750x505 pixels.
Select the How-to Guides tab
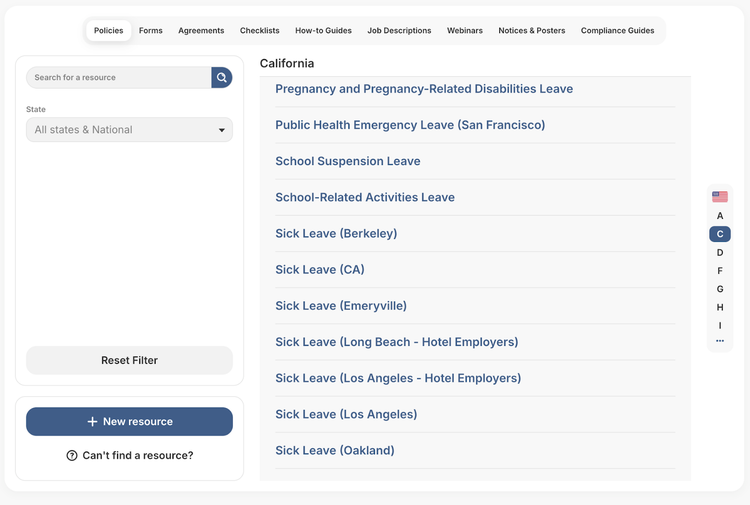[x=323, y=31]
